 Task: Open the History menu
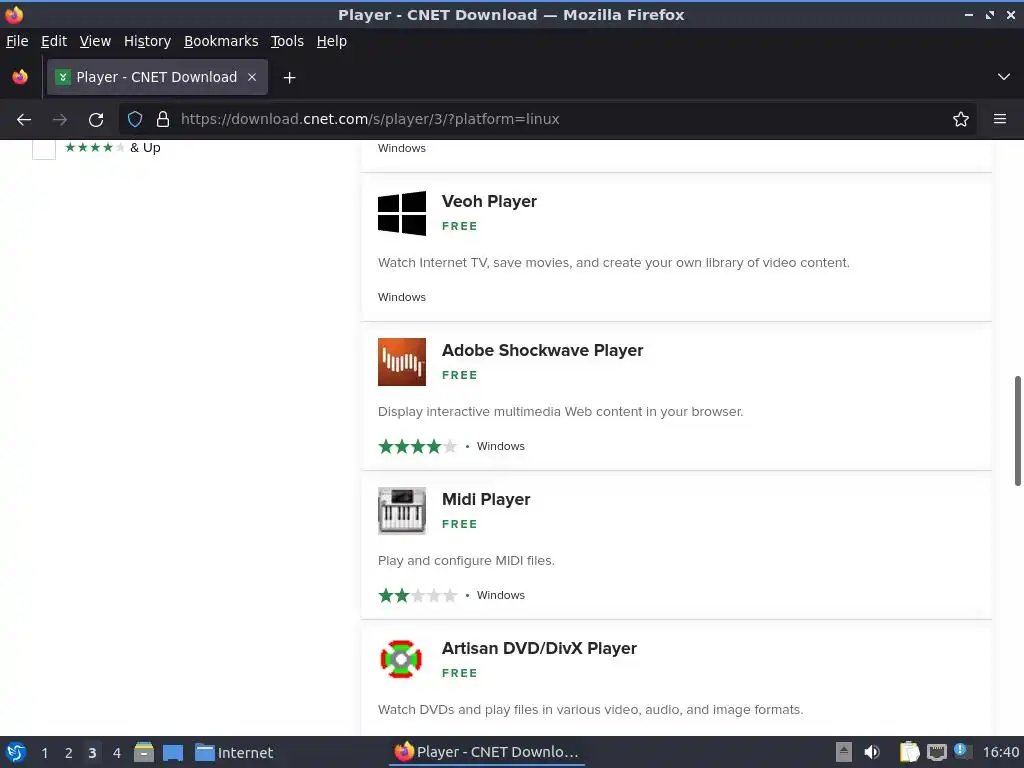pos(147,41)
